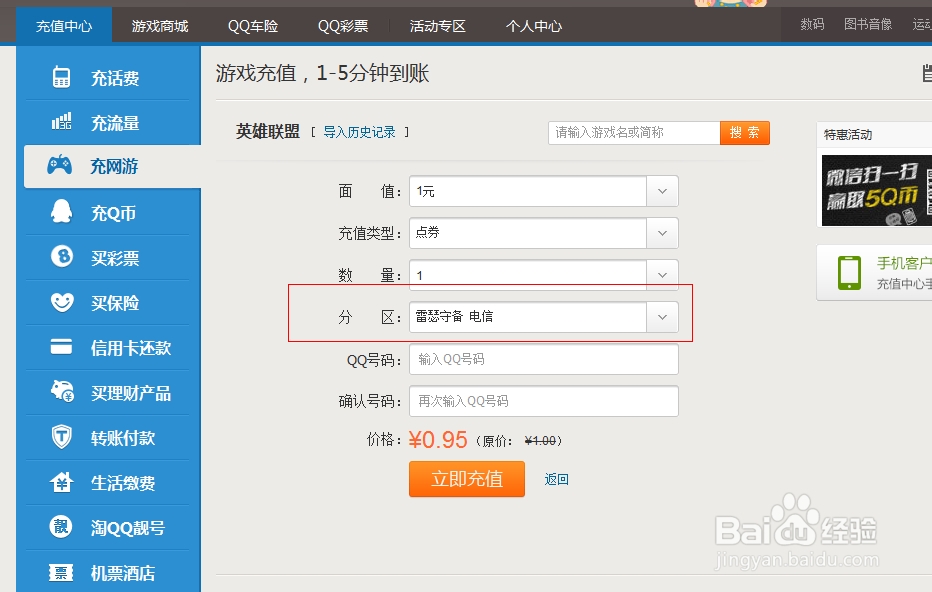
Task: Click the insurance heart smiley icon
Action: point(62,302)
